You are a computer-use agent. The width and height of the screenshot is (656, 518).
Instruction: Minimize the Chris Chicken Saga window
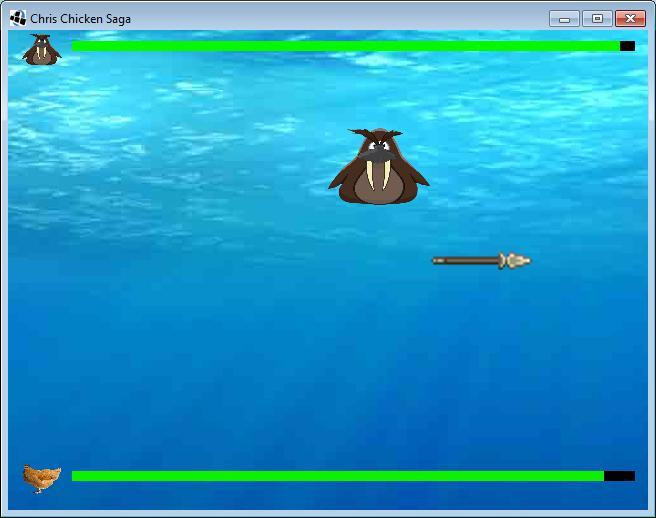click(564, 19)
